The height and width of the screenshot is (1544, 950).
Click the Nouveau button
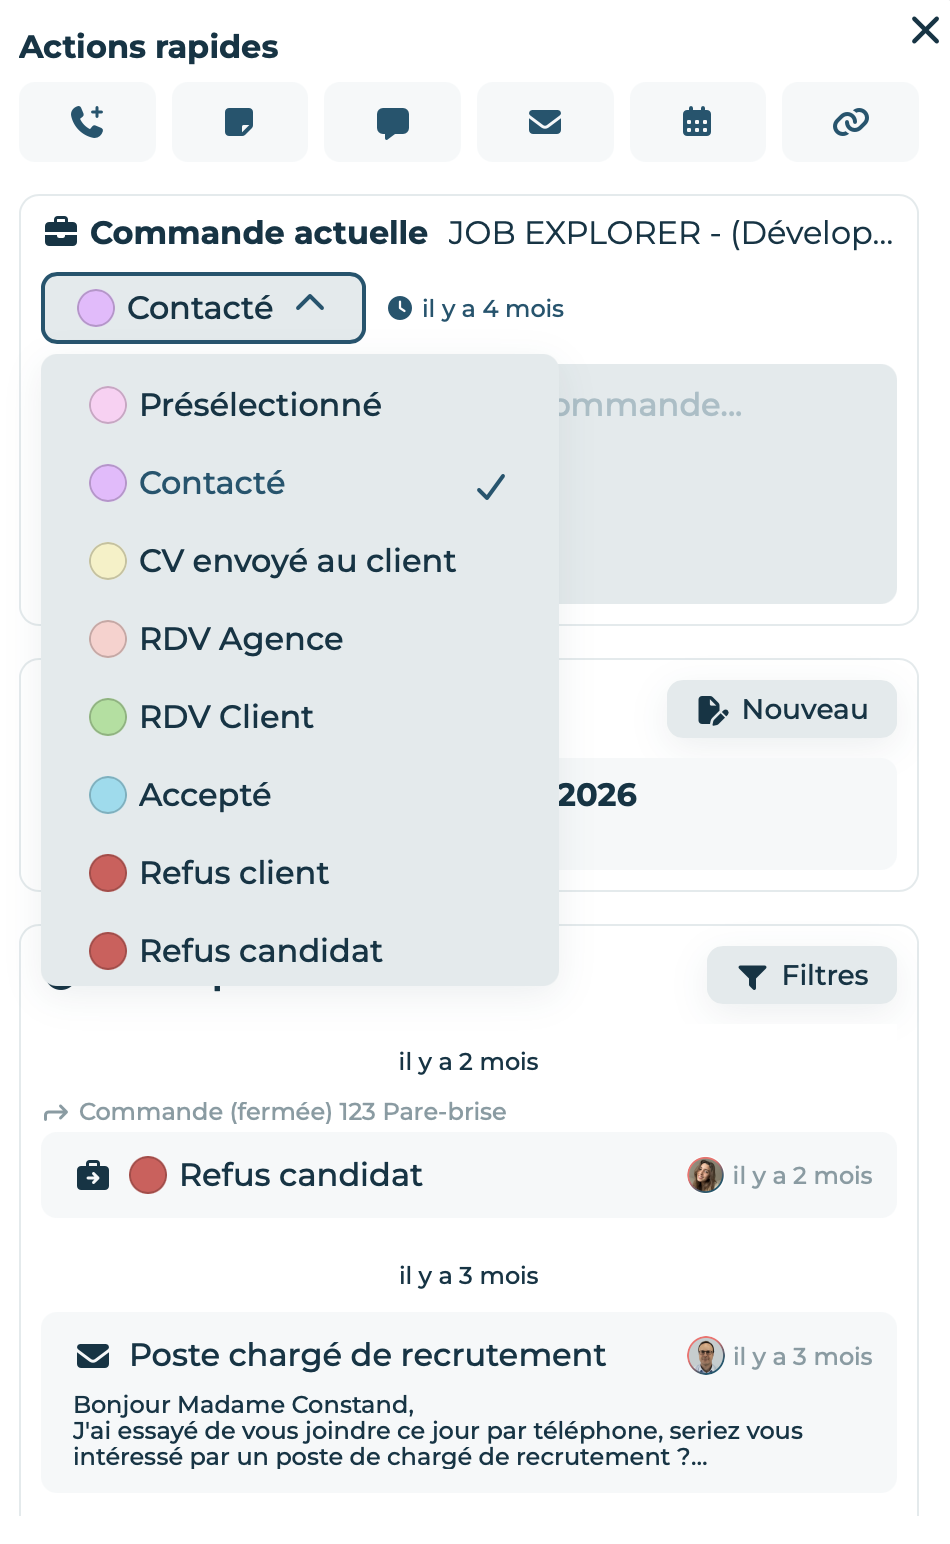point(782,709)
